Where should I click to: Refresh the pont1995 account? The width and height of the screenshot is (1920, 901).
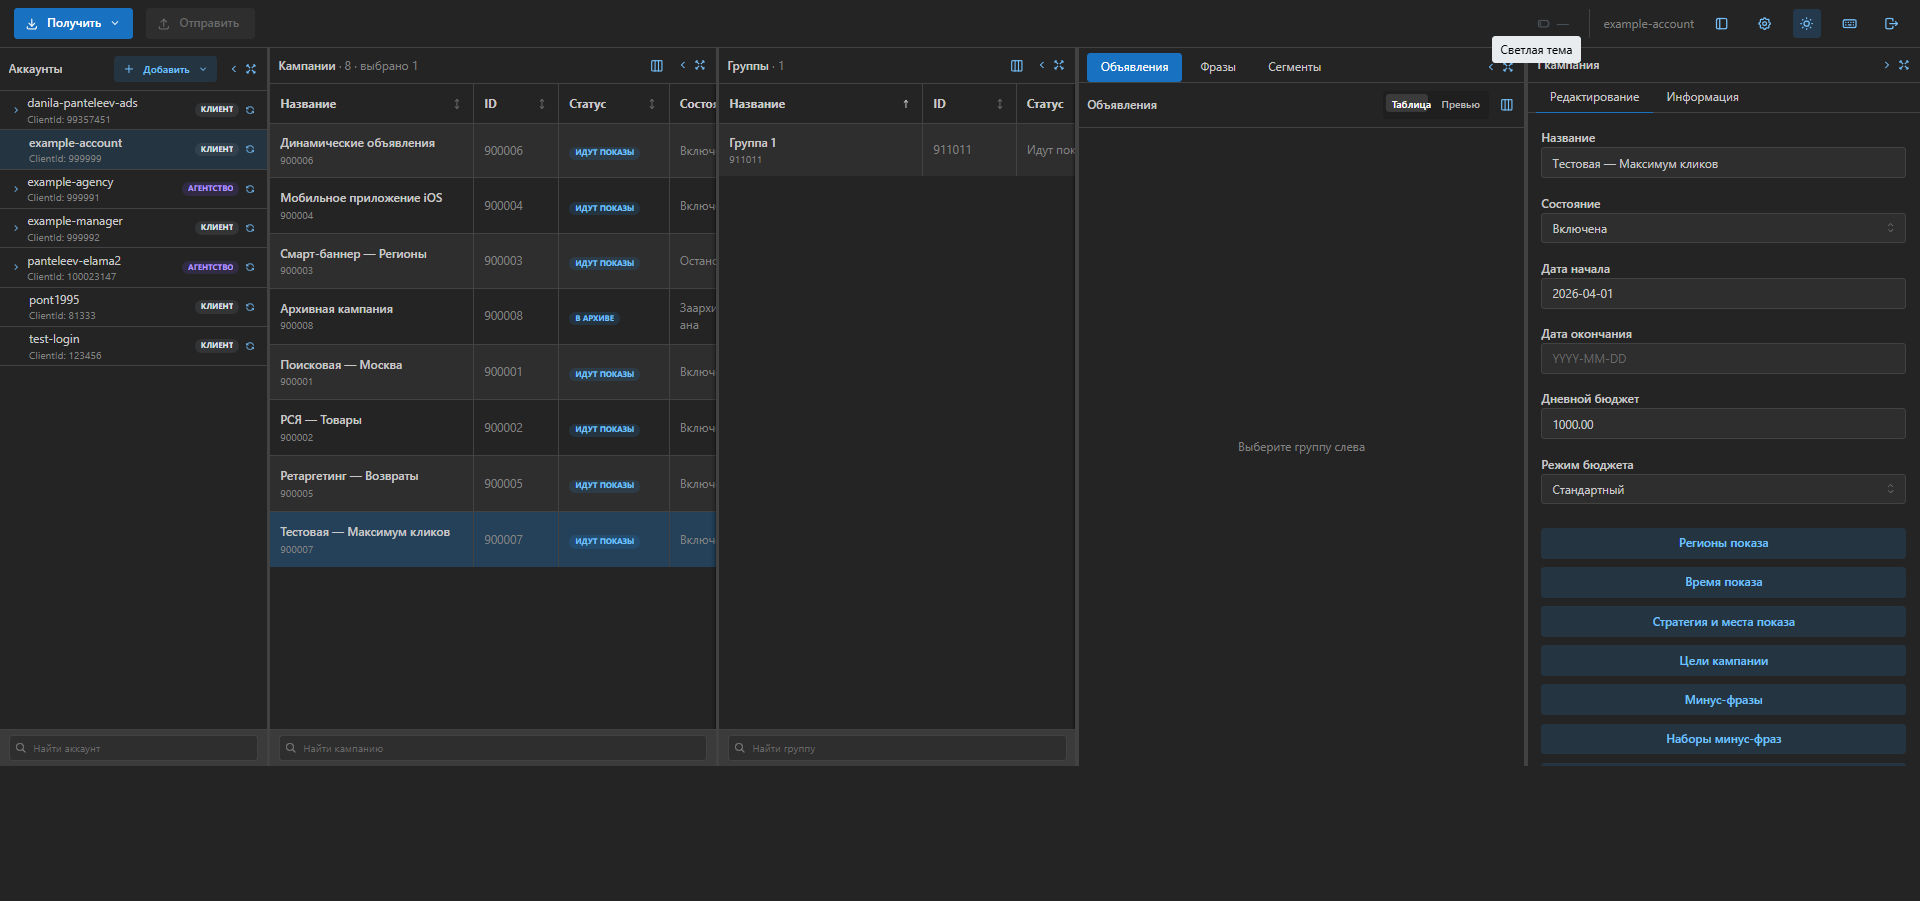(x=250, y=307)
